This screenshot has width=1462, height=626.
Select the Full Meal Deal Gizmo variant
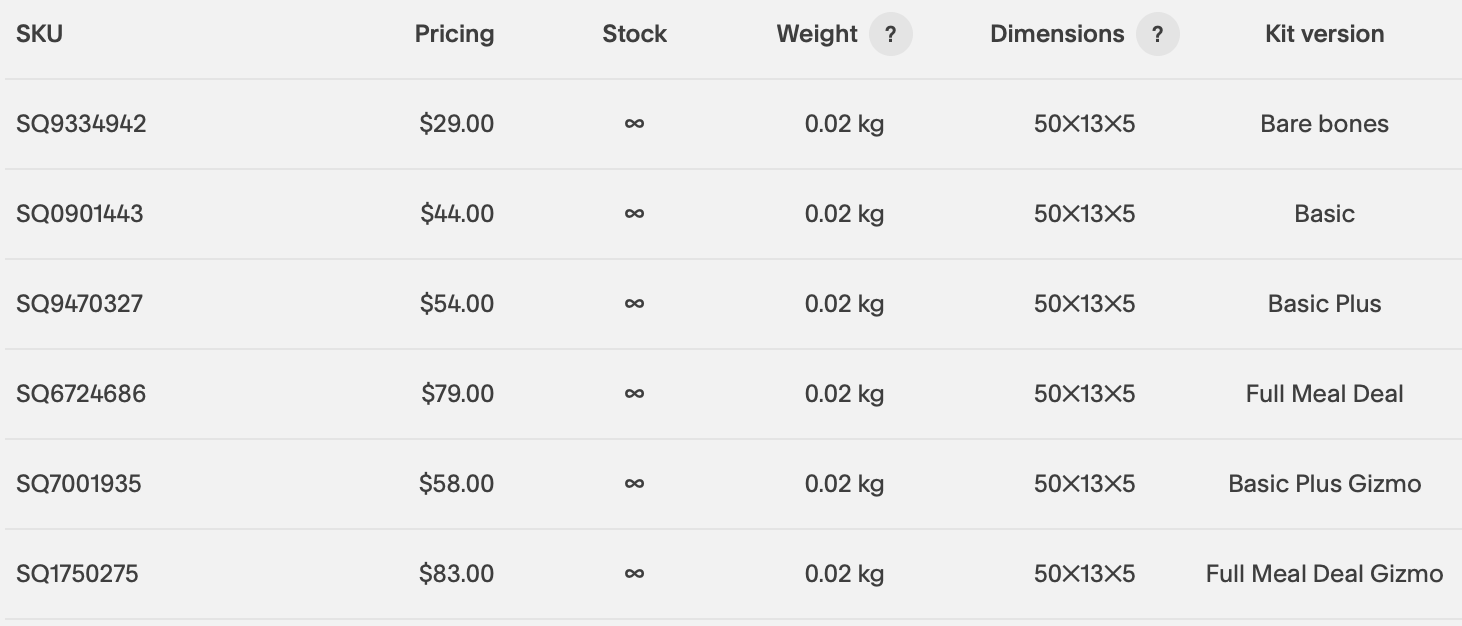(1325, 574)
